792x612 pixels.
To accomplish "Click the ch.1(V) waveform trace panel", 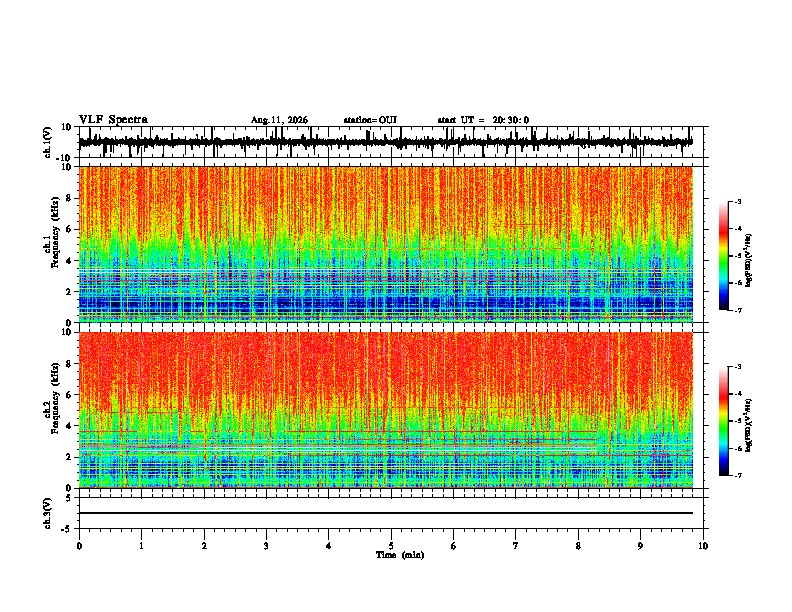I will point(393,142).
